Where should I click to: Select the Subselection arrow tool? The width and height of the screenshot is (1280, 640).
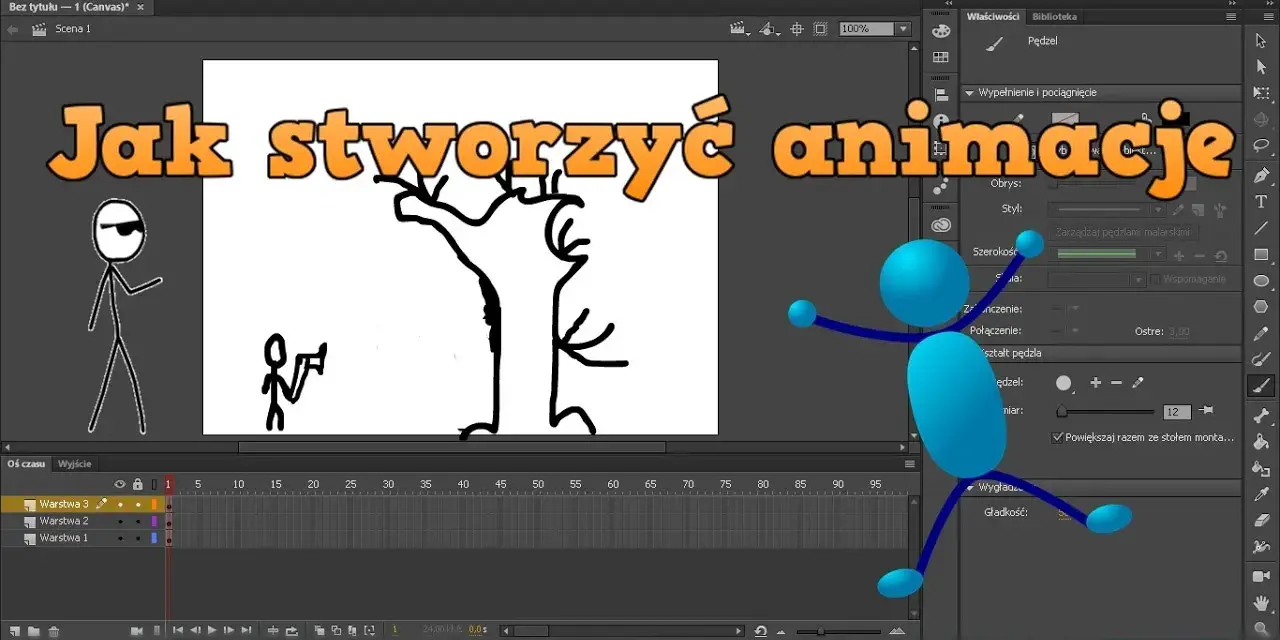point(1261,67)
